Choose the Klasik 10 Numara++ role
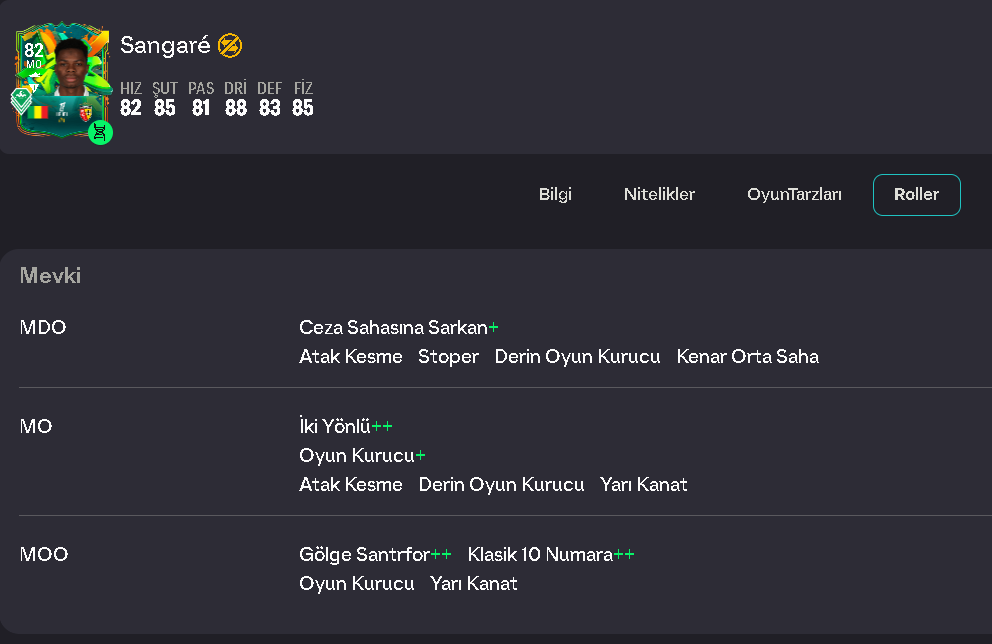Screen dimensions: 992x644 click(x=551, y=555)
